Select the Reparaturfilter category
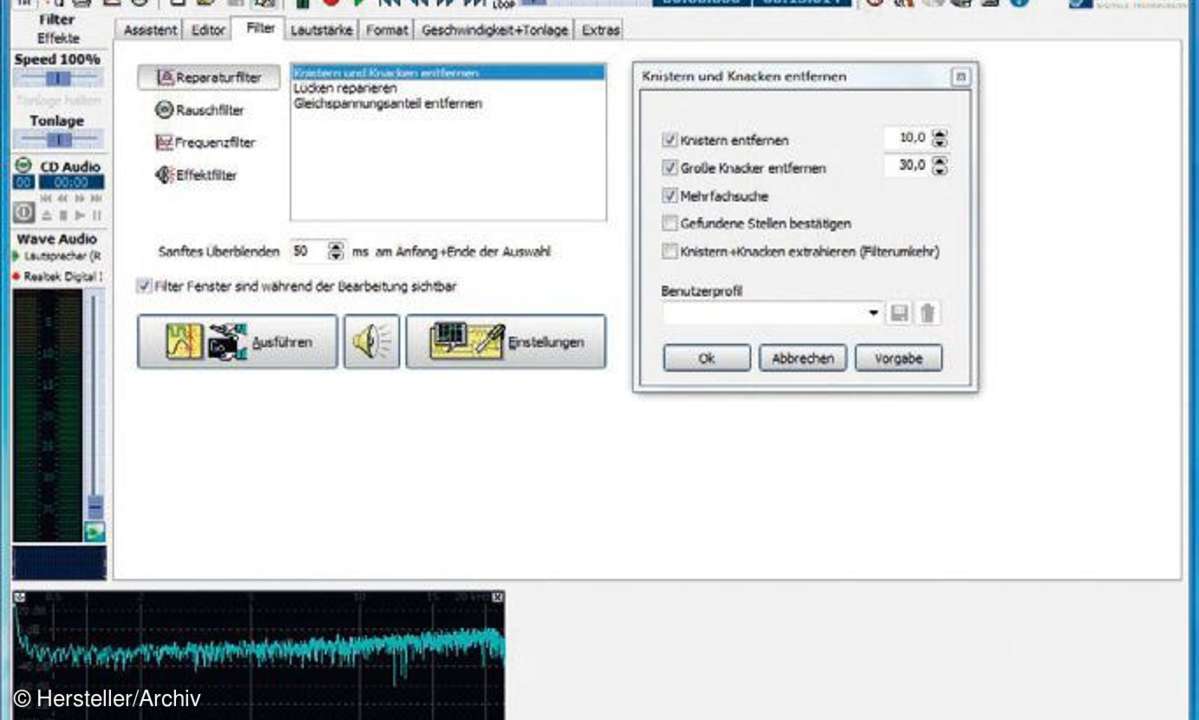1199x720 pixels. pyautogui.click(x=209, y=77)
